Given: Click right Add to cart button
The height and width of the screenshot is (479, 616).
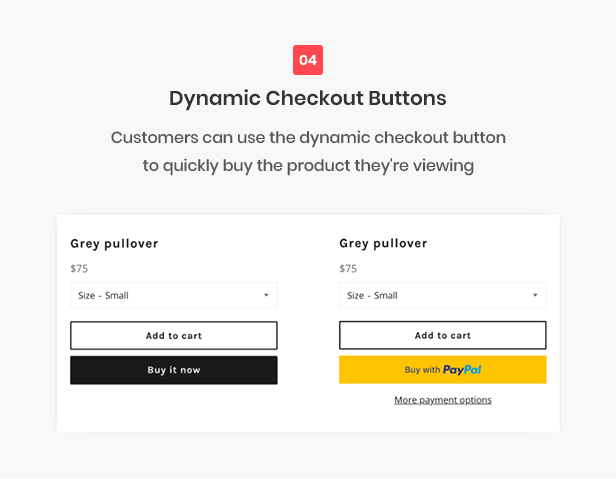Looking at the screenshot, I should pyautogui.click(x=443, y=335).
